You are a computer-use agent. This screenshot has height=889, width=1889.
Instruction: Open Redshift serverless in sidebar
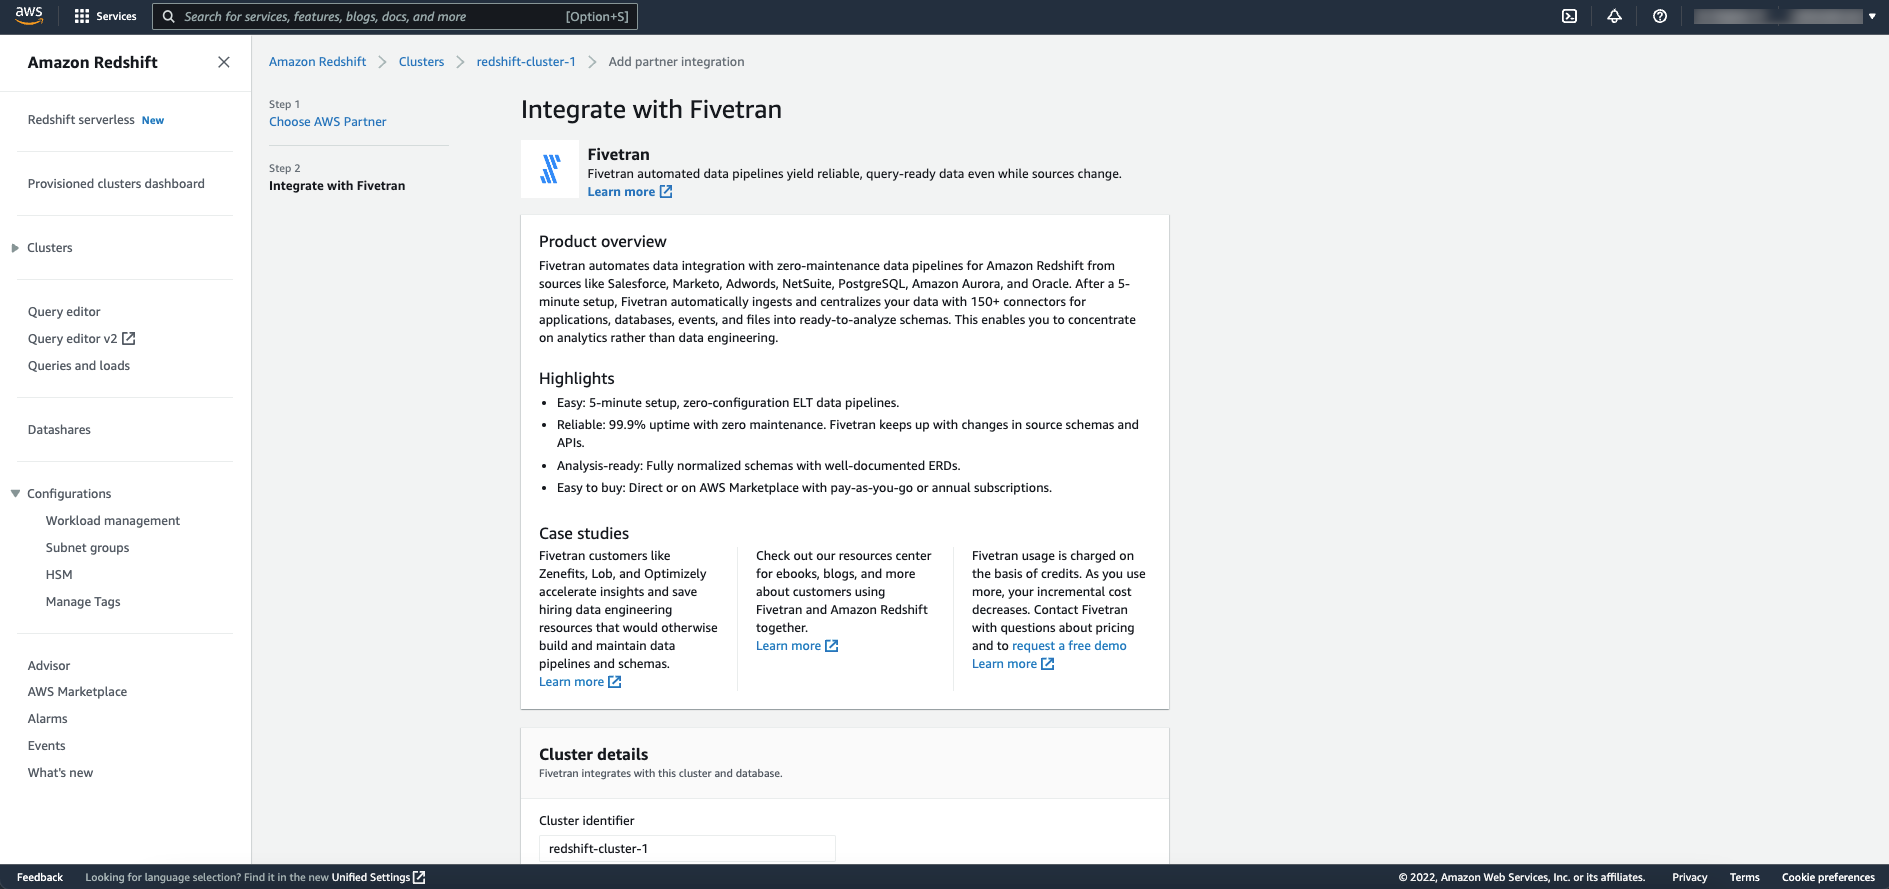(81, 120)
